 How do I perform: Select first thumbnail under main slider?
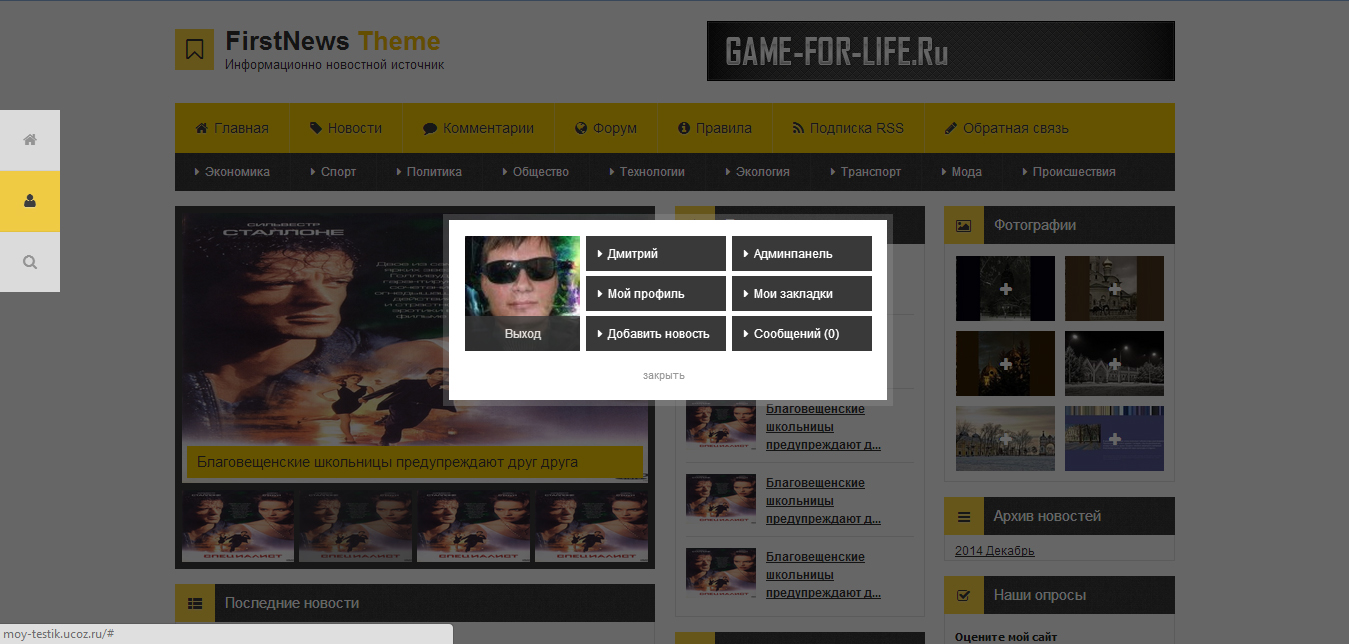coord(238,525)
